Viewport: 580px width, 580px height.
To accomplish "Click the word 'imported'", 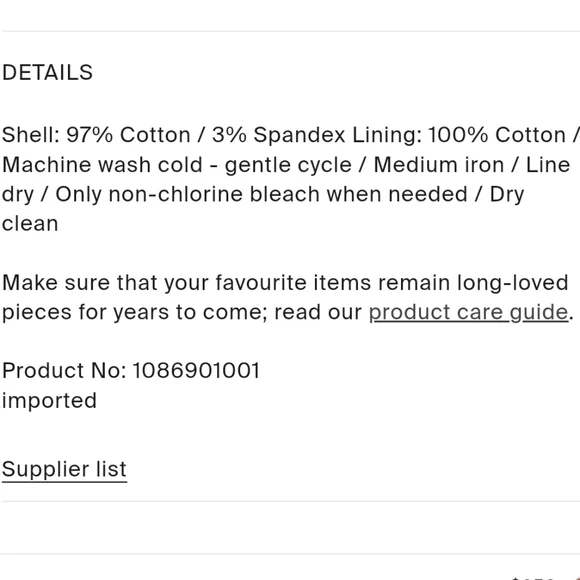I will tap(49, 401).
